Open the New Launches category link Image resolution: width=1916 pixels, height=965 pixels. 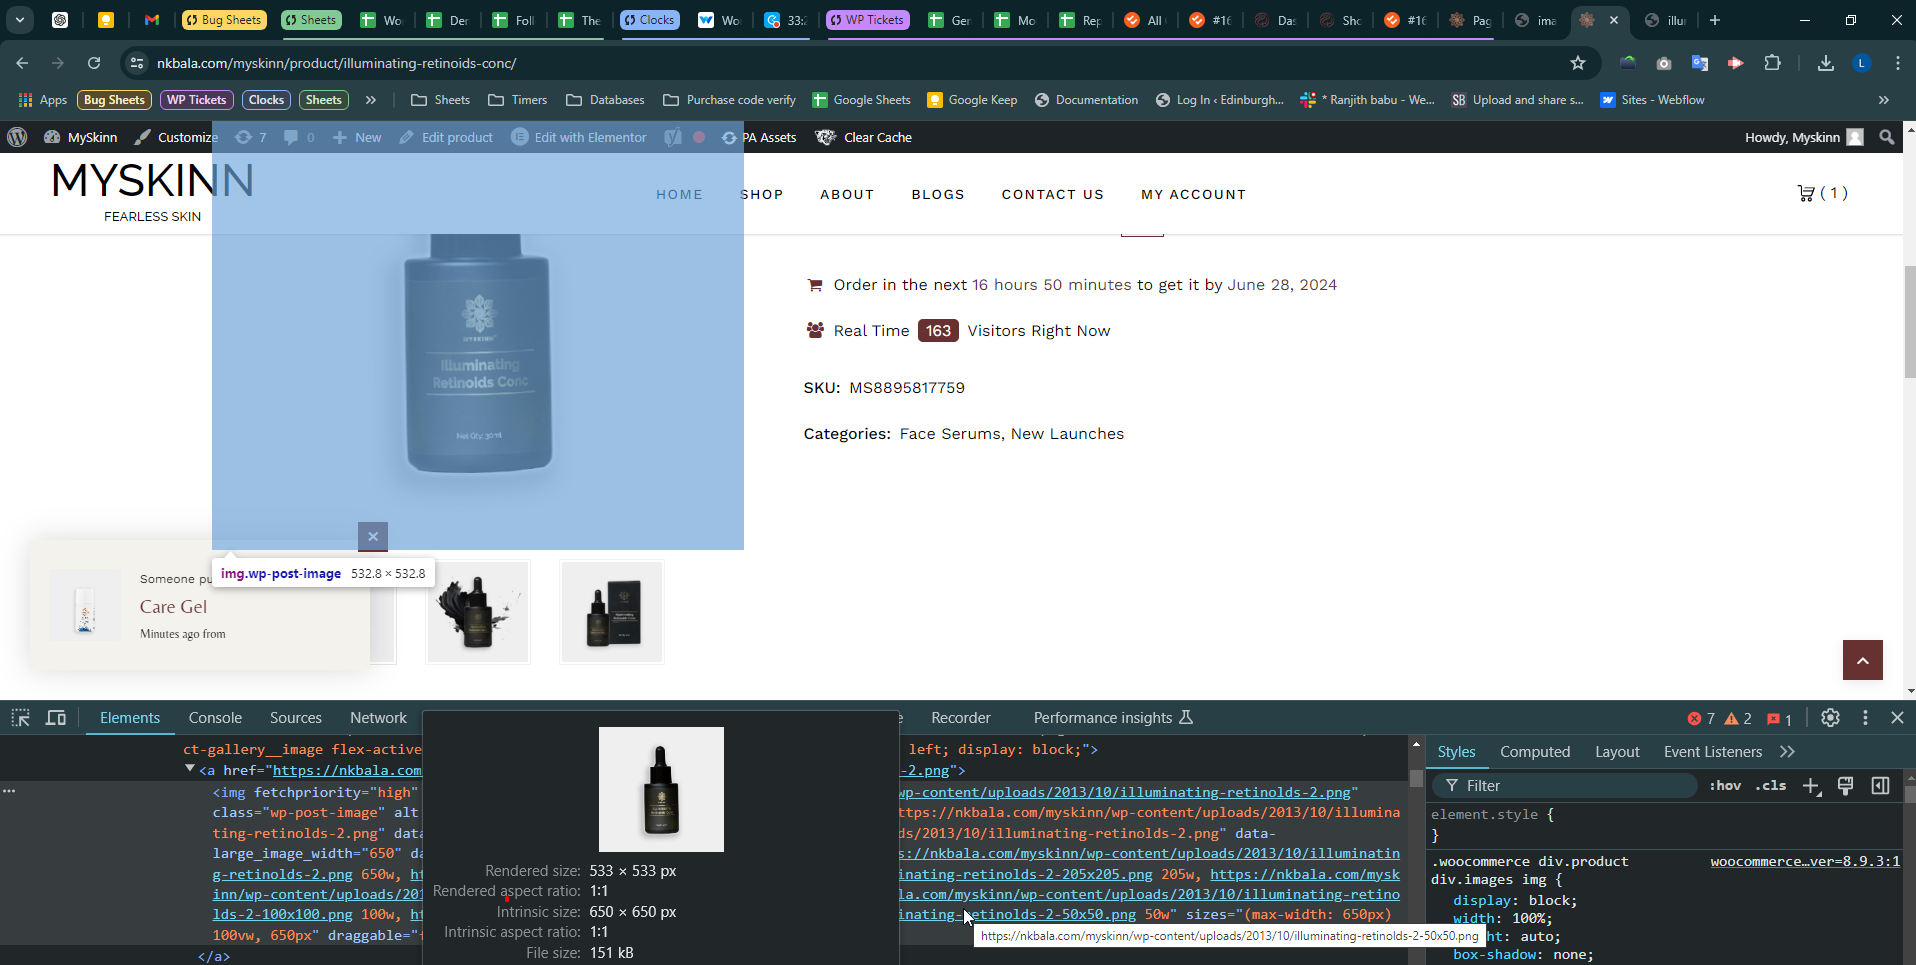[1067, 434]
